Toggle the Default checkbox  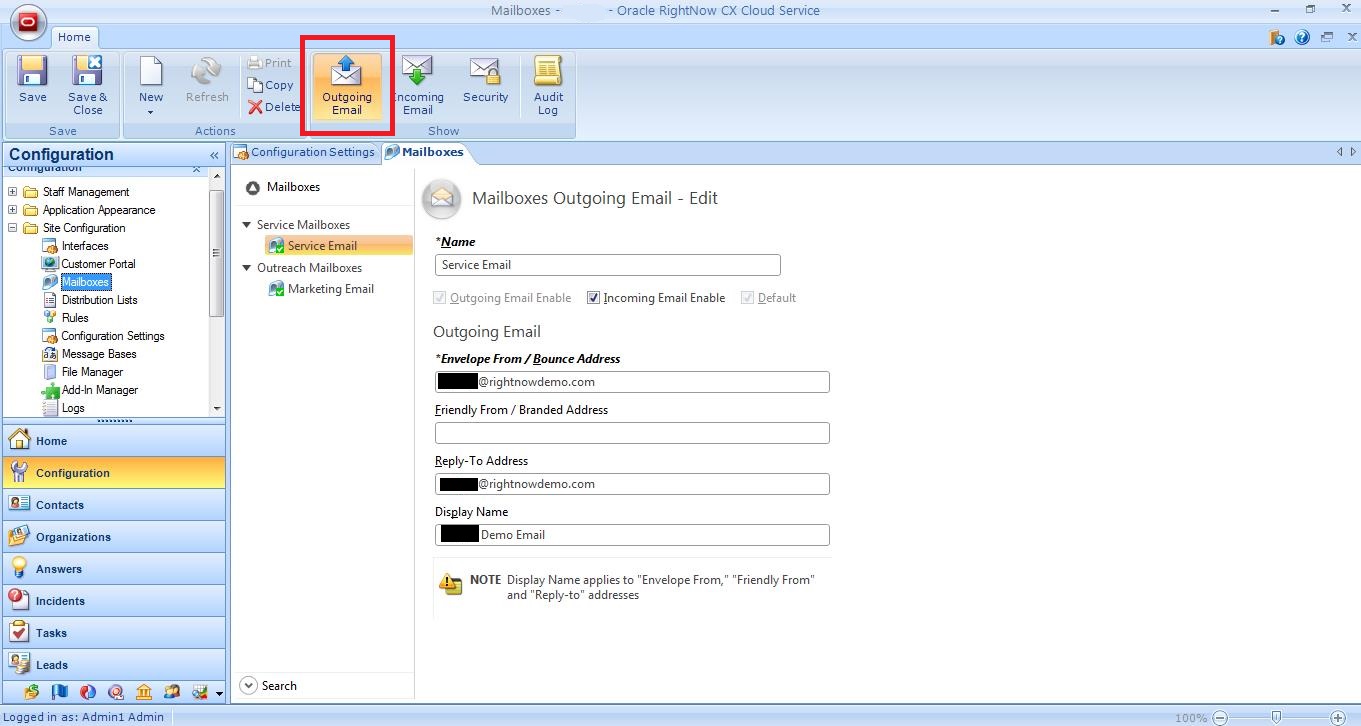pyautogui.click(x=747, y=298)
